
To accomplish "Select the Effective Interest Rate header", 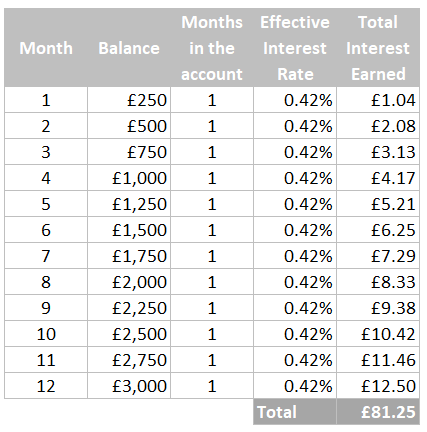I will coord(295,48).
